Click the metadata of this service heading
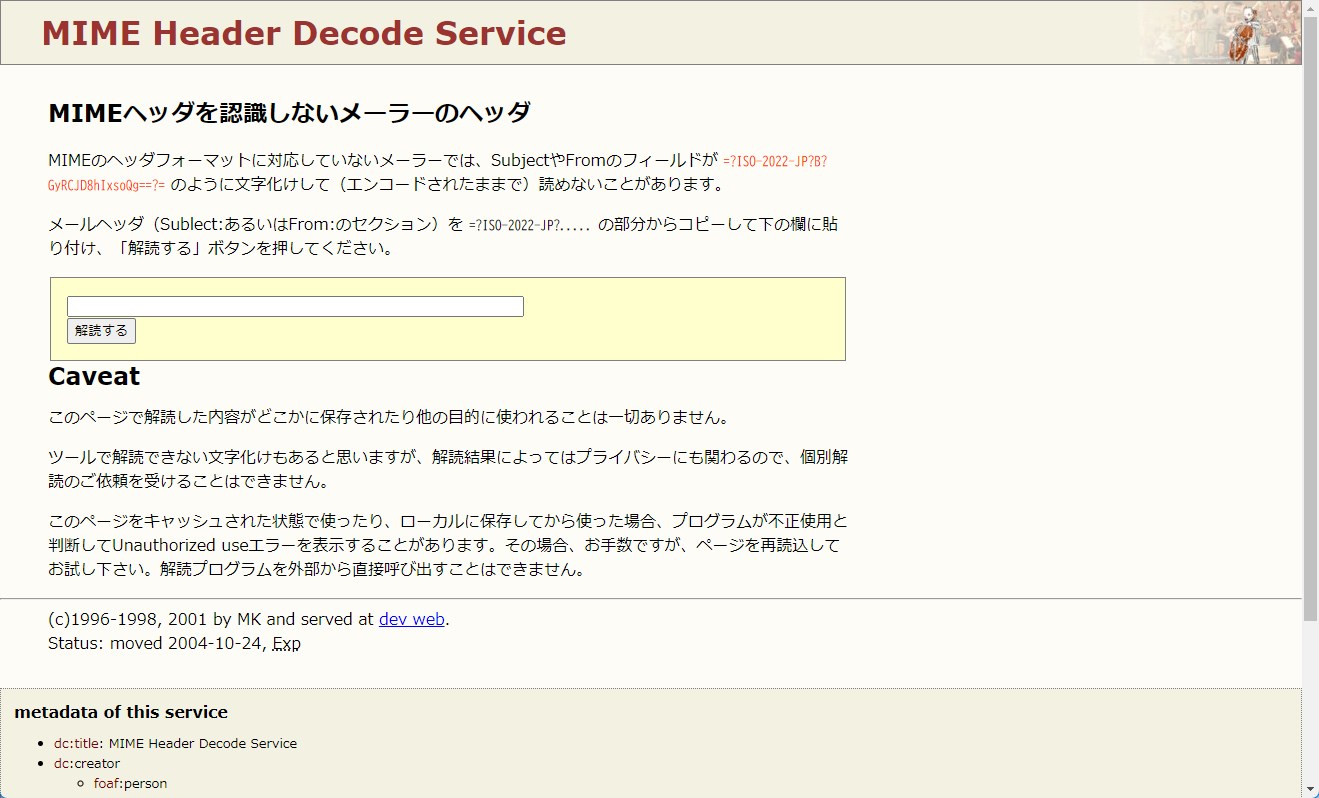Image resolution: width=1319 pixels, height=798 pixels. 120,712
